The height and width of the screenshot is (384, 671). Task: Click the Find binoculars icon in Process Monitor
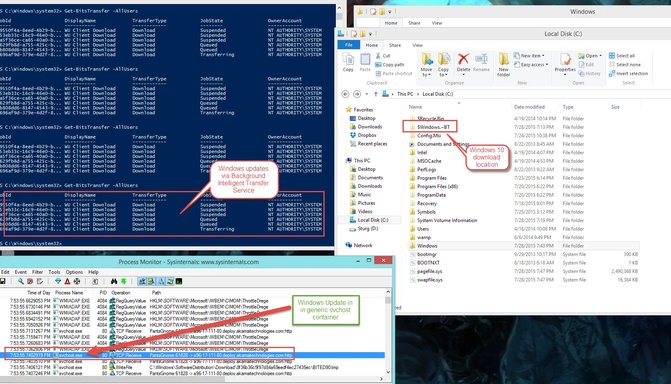114,281
